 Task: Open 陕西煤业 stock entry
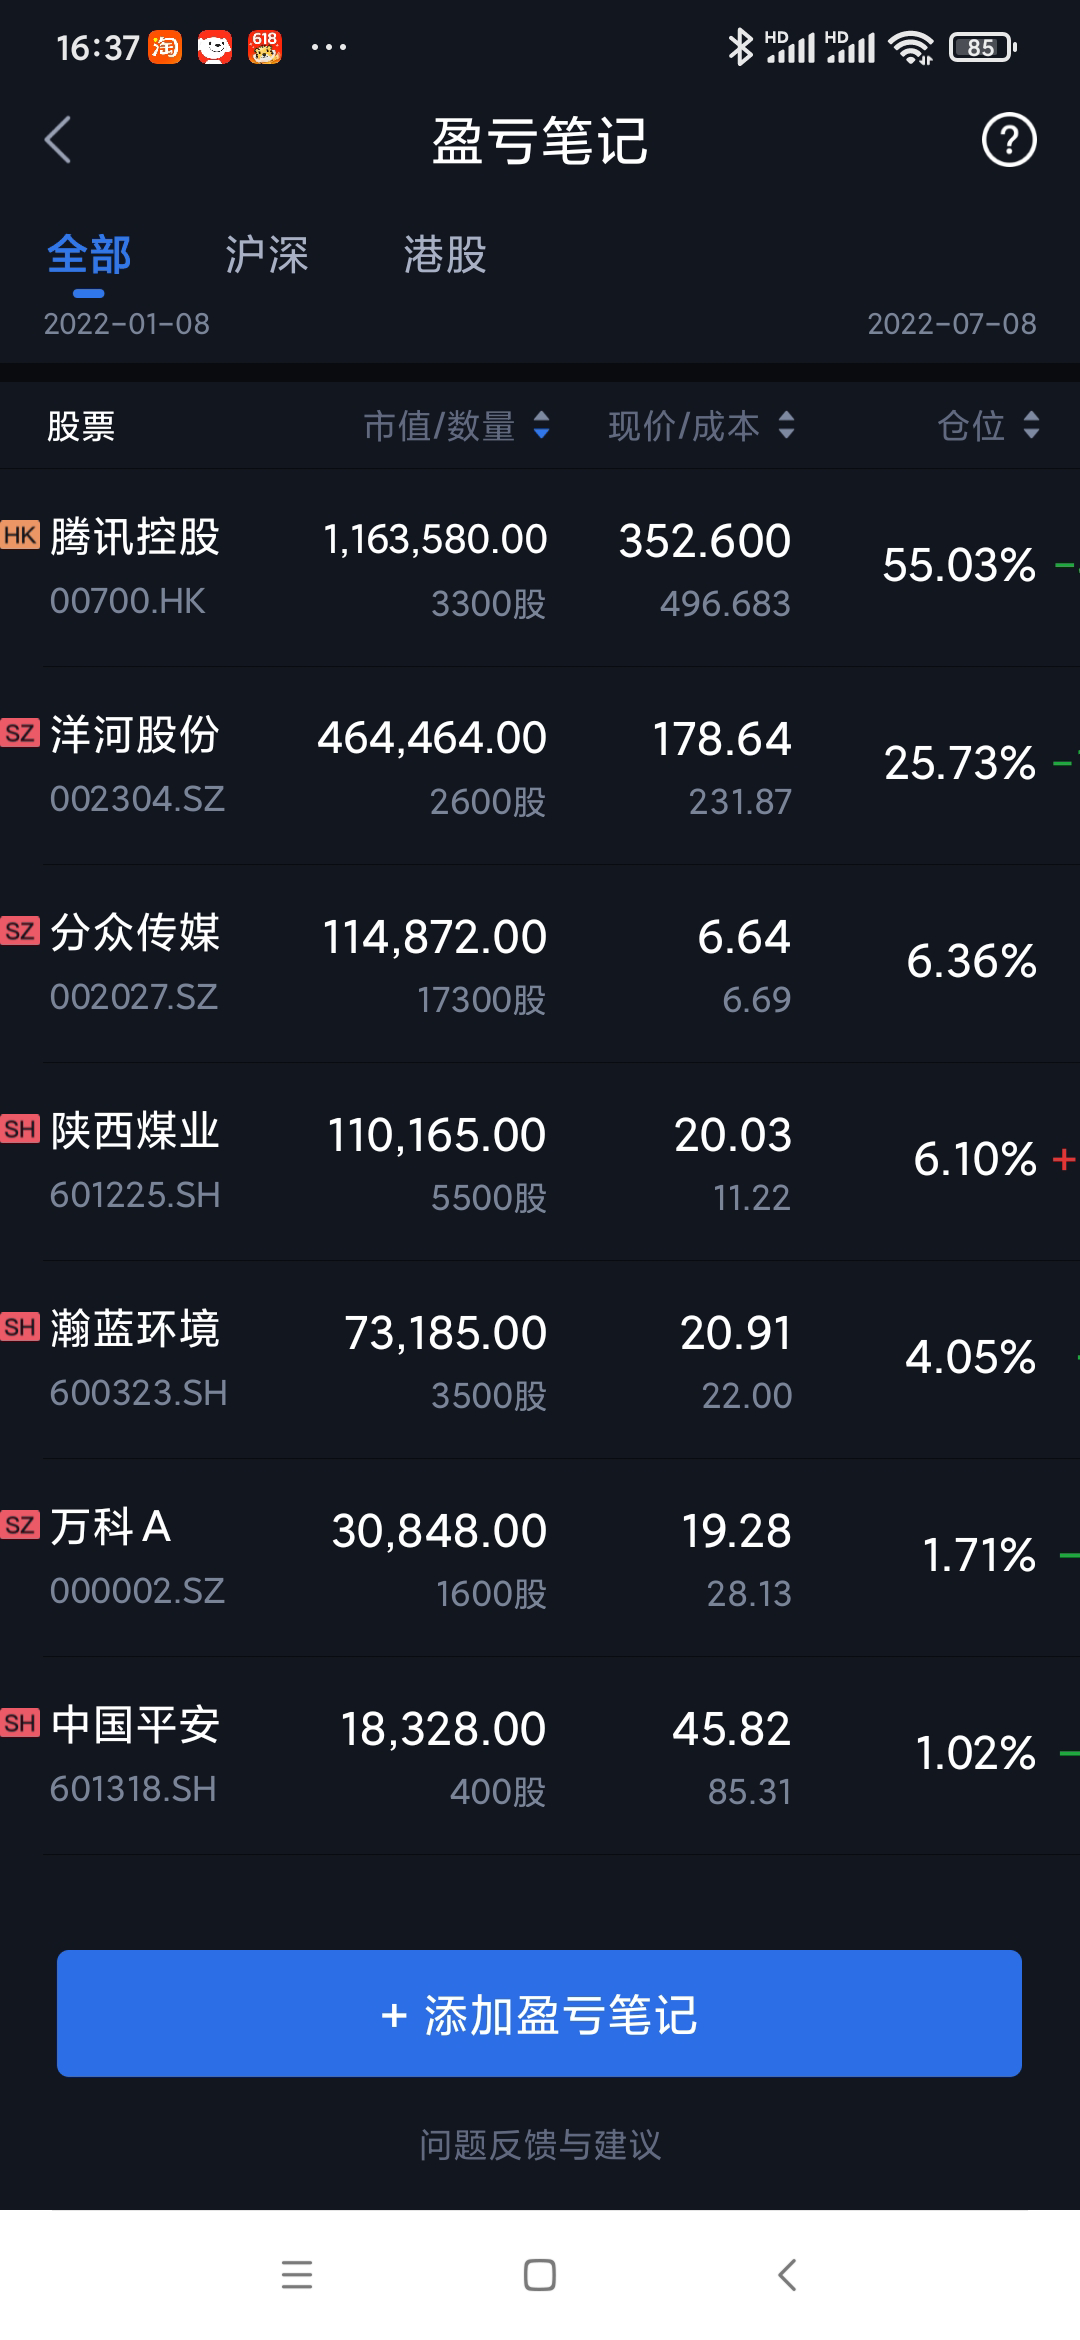pos(540,1162)
